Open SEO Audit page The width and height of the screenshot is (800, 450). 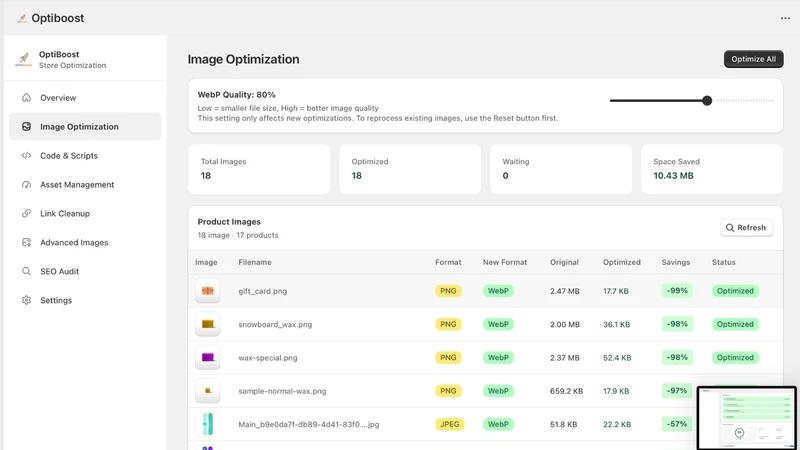pos(85,271)
